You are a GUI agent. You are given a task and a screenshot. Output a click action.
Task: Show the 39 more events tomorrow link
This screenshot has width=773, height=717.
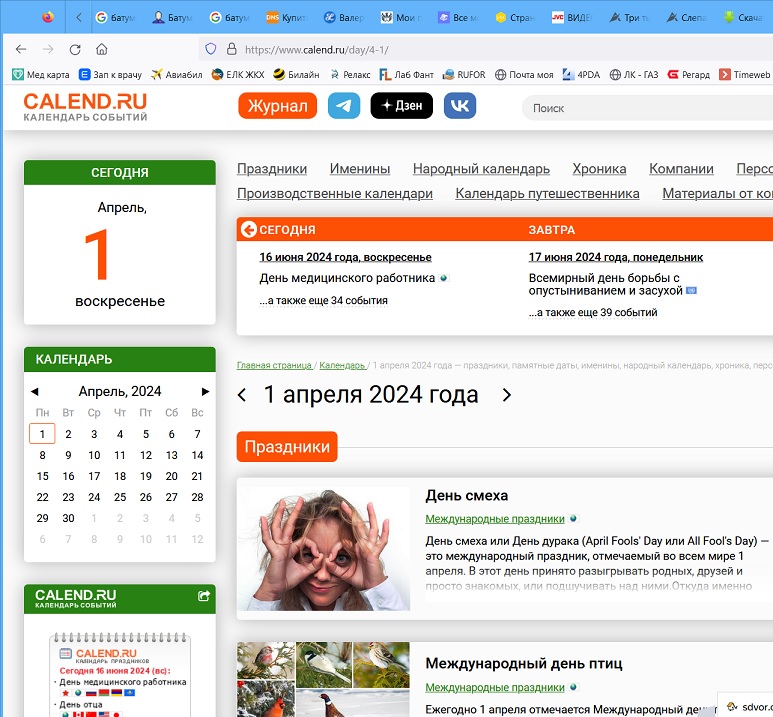[x=593, y=312]
